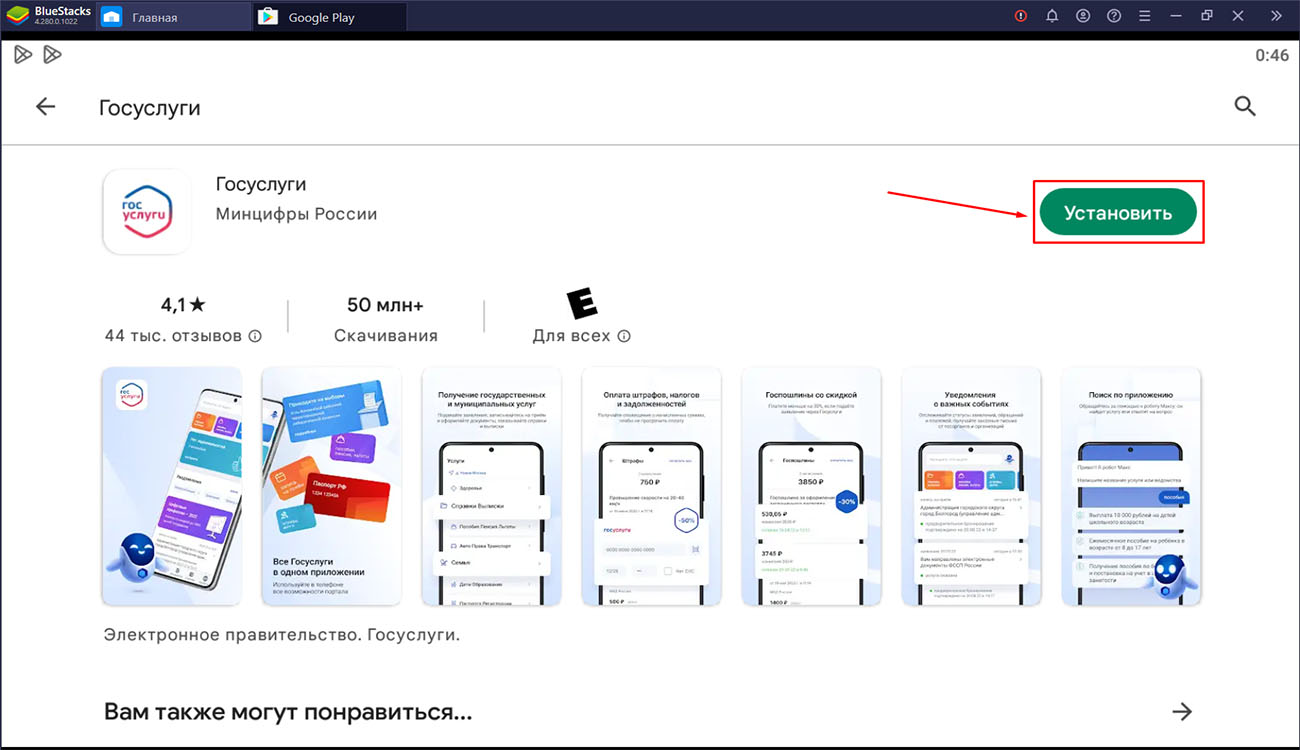Click the Для всех age rating label
This screenshot has width=1300, height=750.
[x=571, y=336]
